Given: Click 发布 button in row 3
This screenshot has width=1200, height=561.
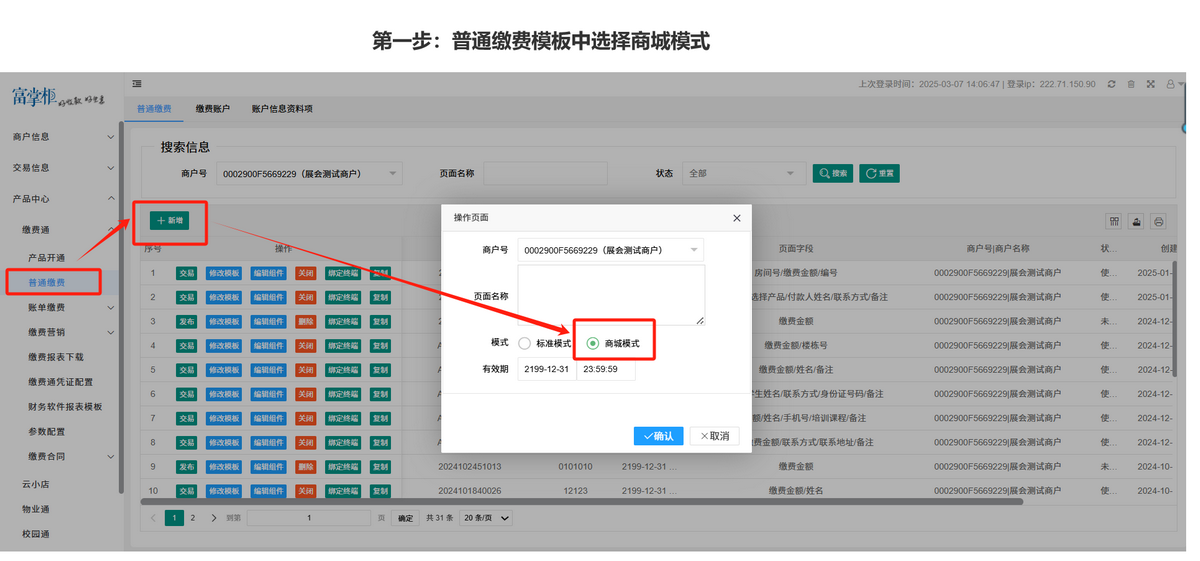Looking at the screenshot, I should click(186, 322).
